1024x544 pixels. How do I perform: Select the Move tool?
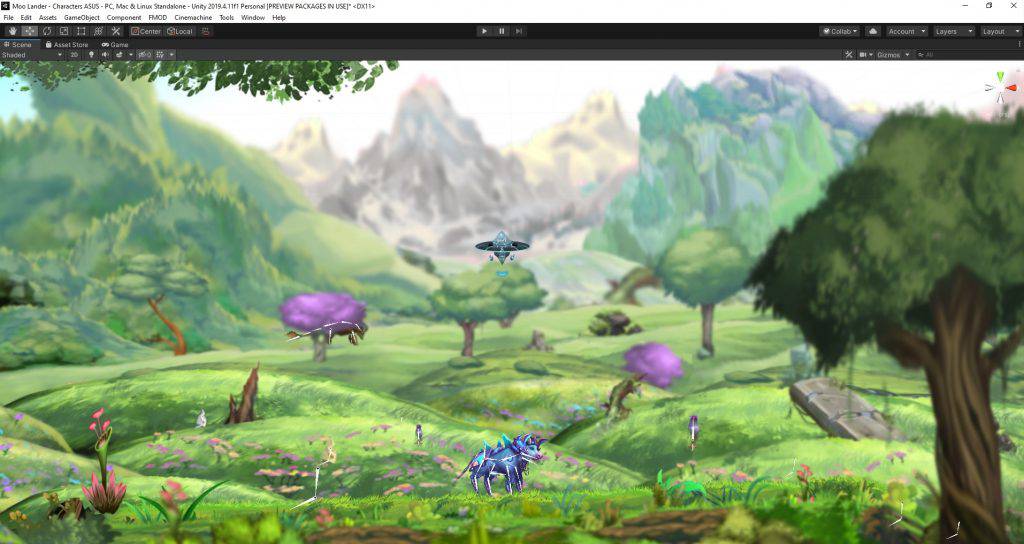[x=29, y=31]
